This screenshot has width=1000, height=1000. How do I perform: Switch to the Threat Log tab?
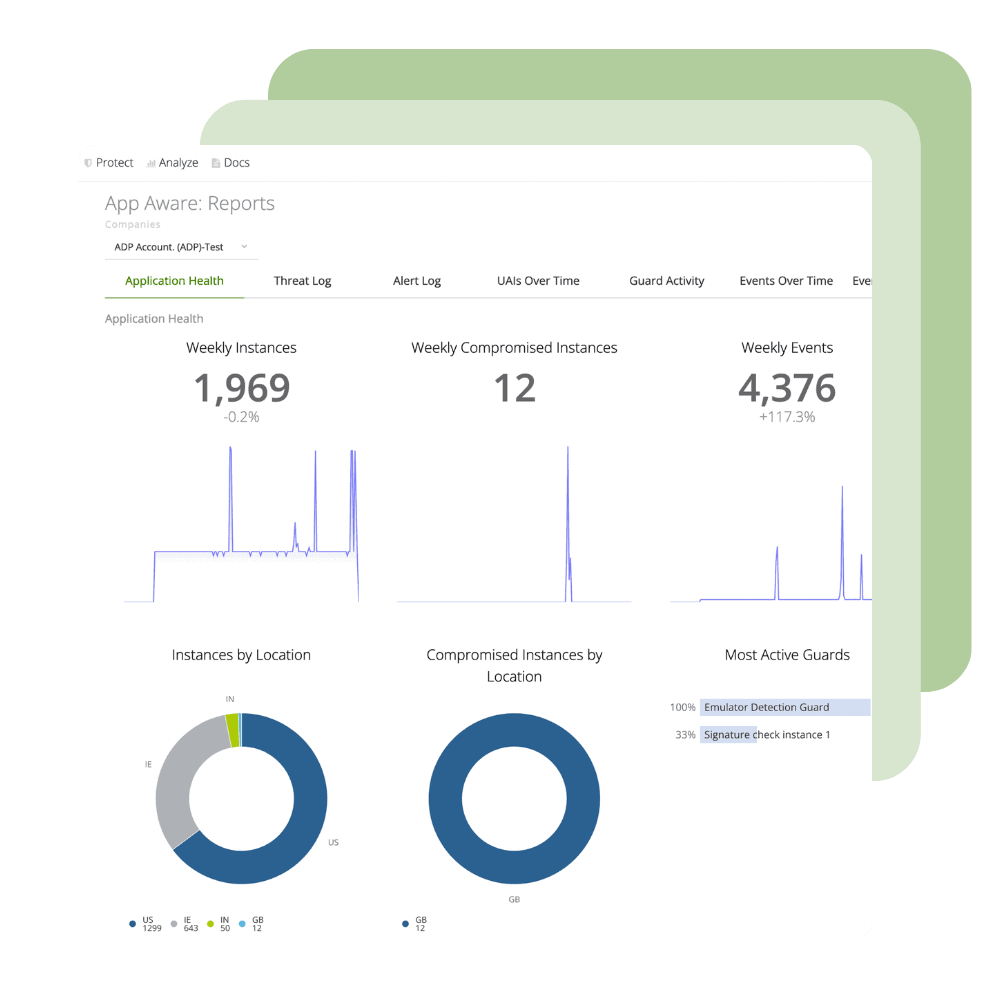point(302,281)
